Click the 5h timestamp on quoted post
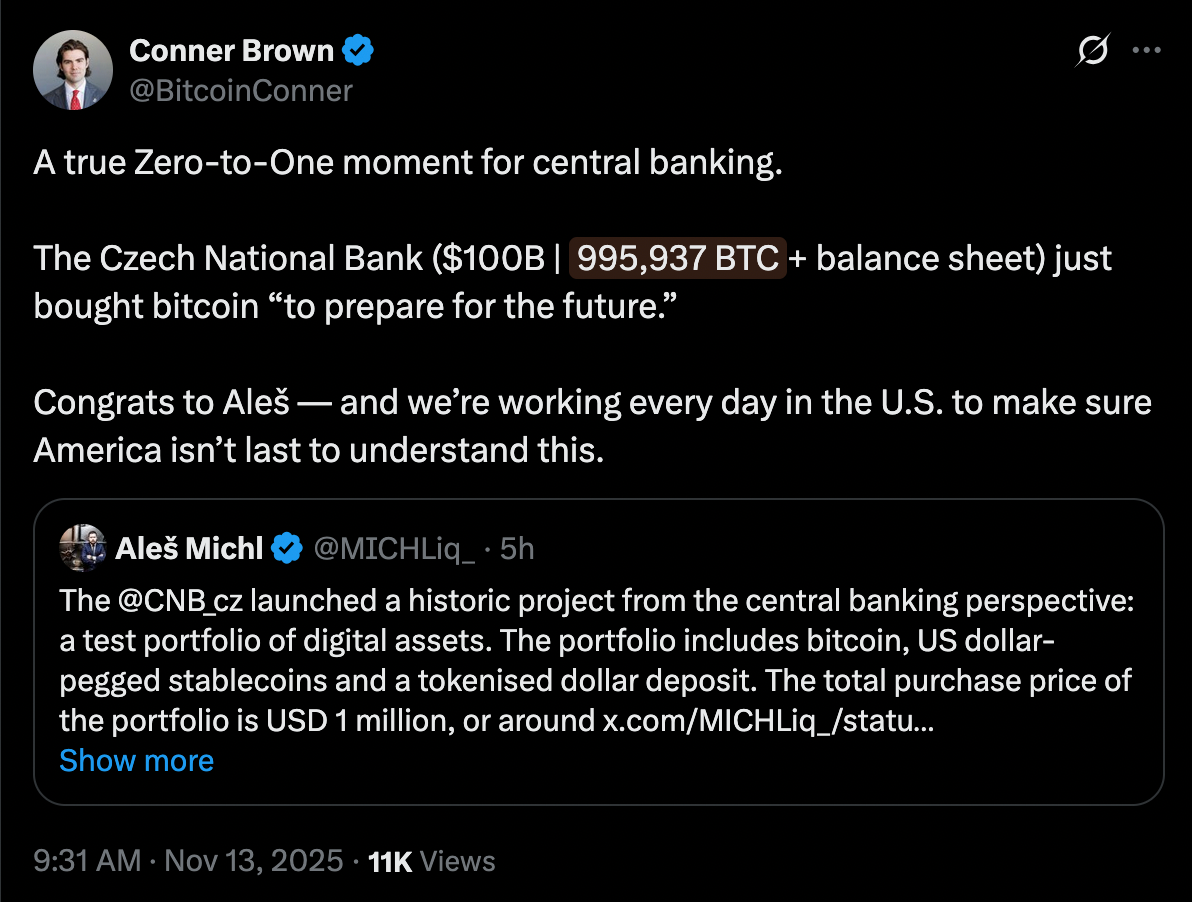The height and width of the screenshot is (902, 1192). [516, 548]
